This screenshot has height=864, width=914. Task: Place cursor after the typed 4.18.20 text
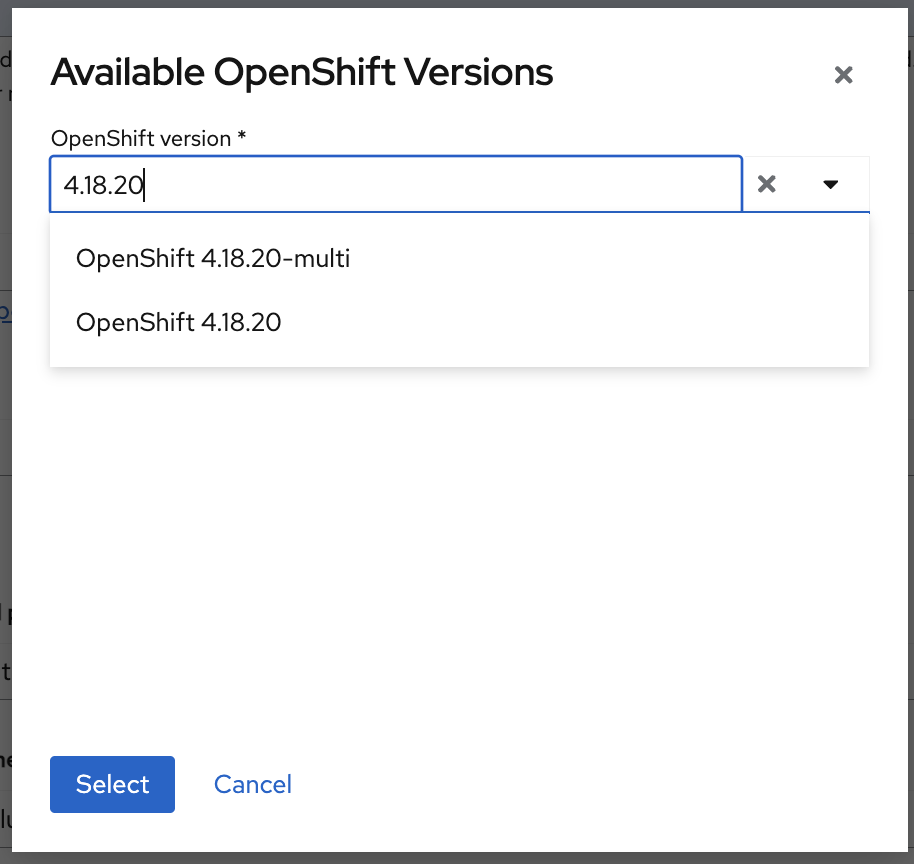[x=145, y=185]
